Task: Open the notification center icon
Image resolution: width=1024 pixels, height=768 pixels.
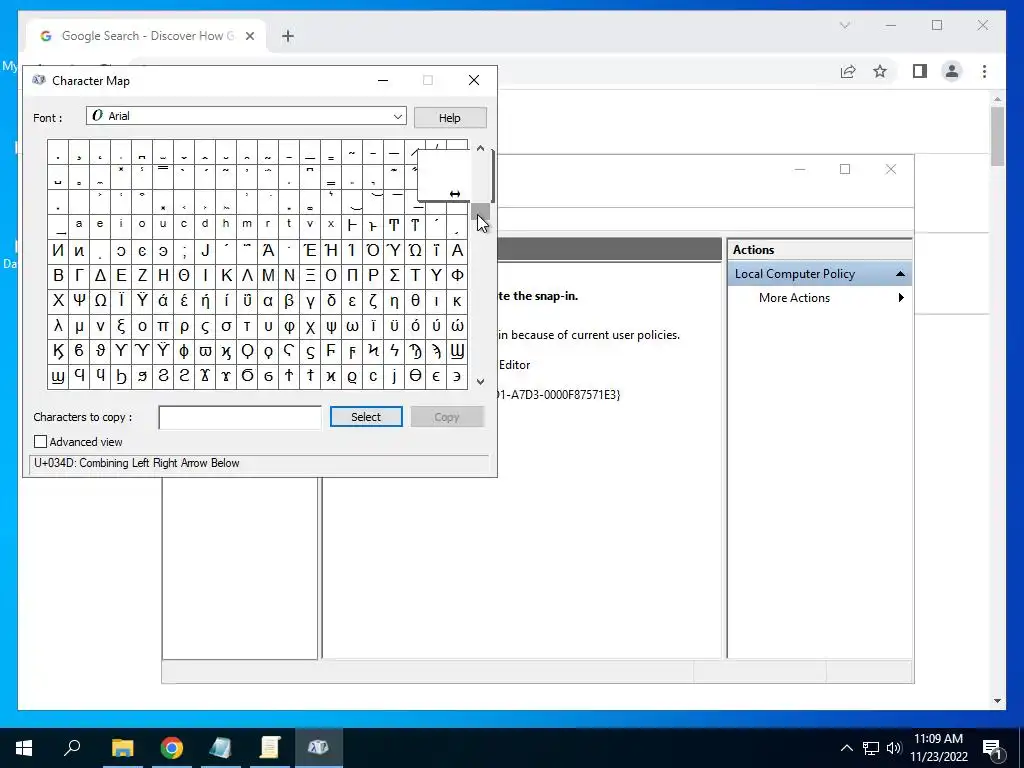Action: [992, 748]
